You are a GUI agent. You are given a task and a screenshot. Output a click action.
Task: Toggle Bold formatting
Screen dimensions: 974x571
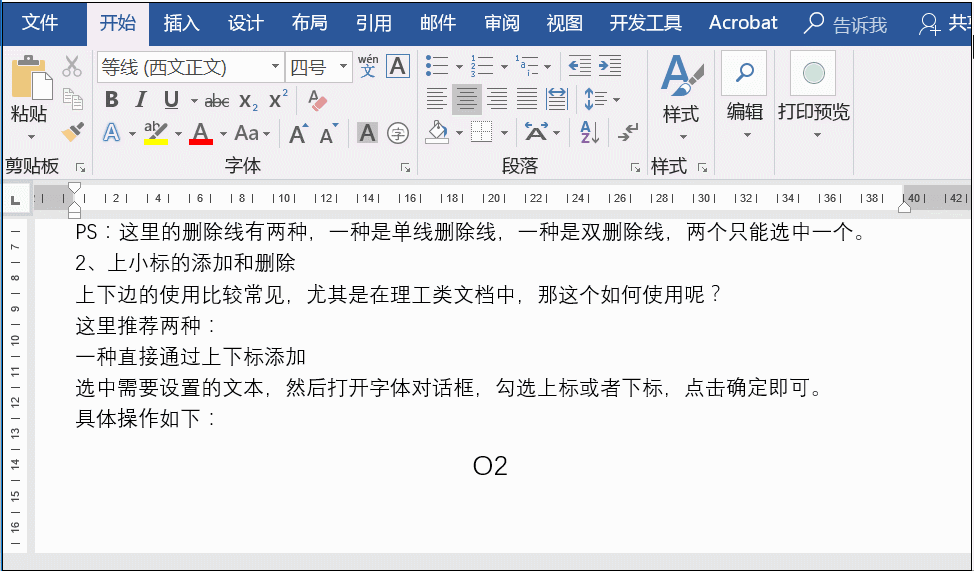point(112,100)
